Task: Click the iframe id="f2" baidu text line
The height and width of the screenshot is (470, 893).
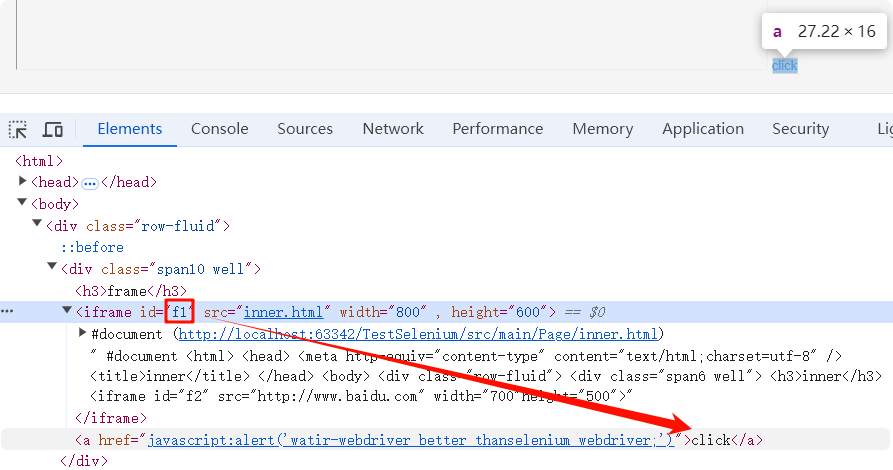Action: tap(361, 396)
